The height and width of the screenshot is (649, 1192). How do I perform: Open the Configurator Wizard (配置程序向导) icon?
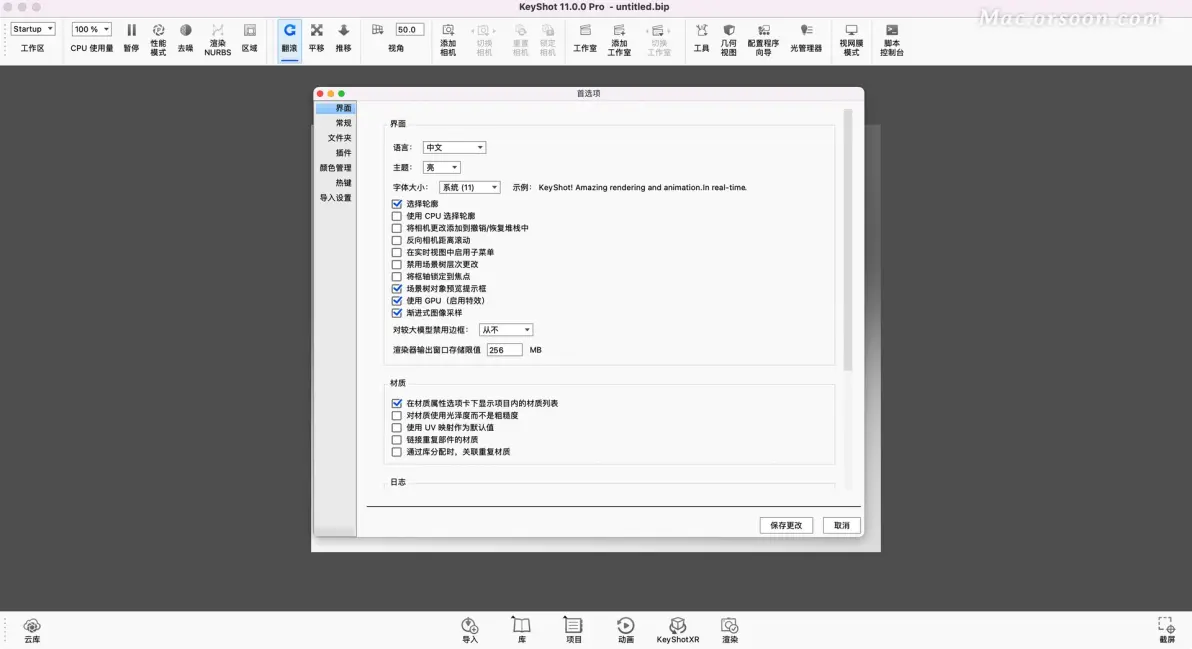click(x=763, y=30)
